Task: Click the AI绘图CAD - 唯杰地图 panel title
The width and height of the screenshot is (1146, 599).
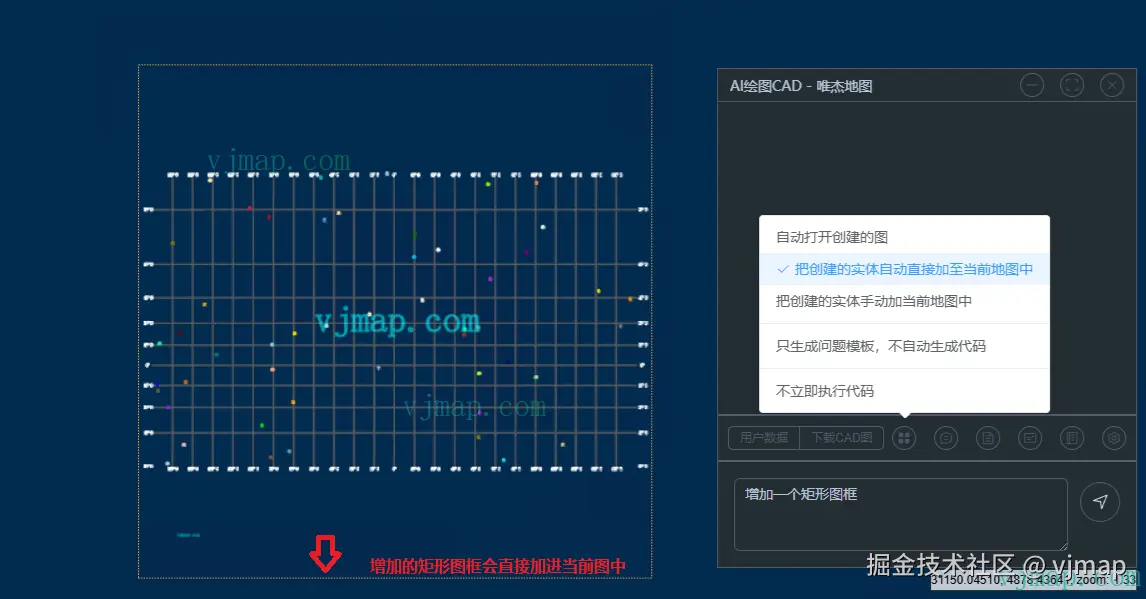Action: [801, 86]
